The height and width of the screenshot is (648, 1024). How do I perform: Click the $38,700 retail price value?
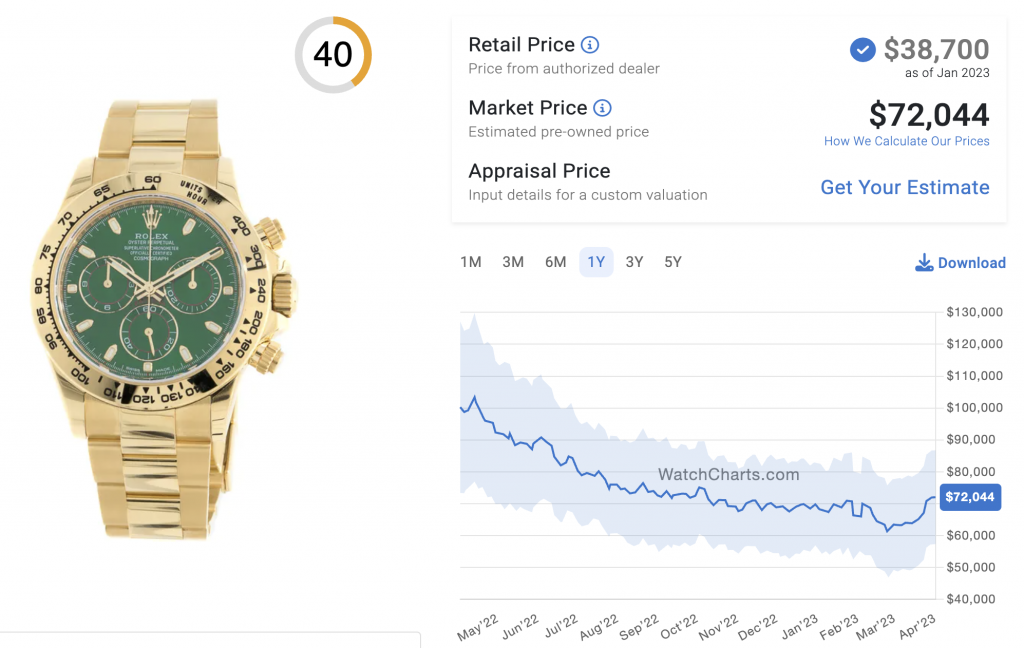pos(937,49)
